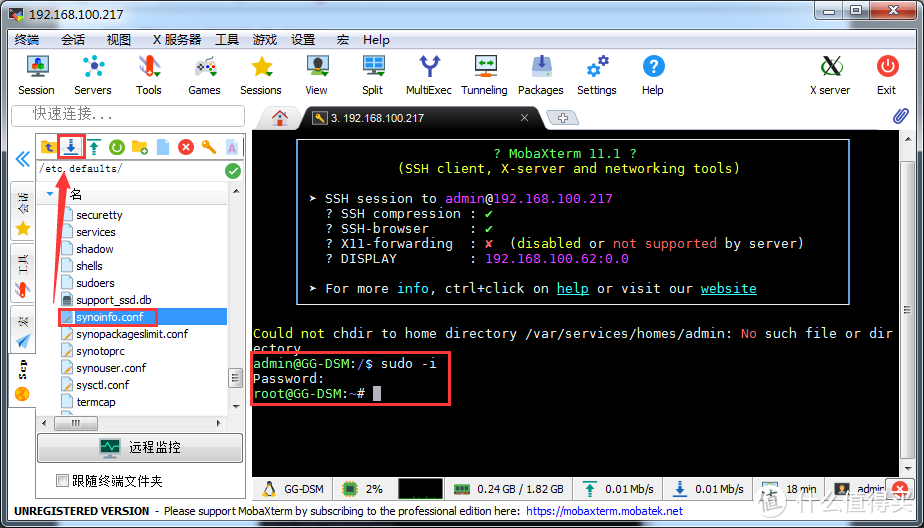
Task: Open the 视图 menu
Action: pos(119,39)
